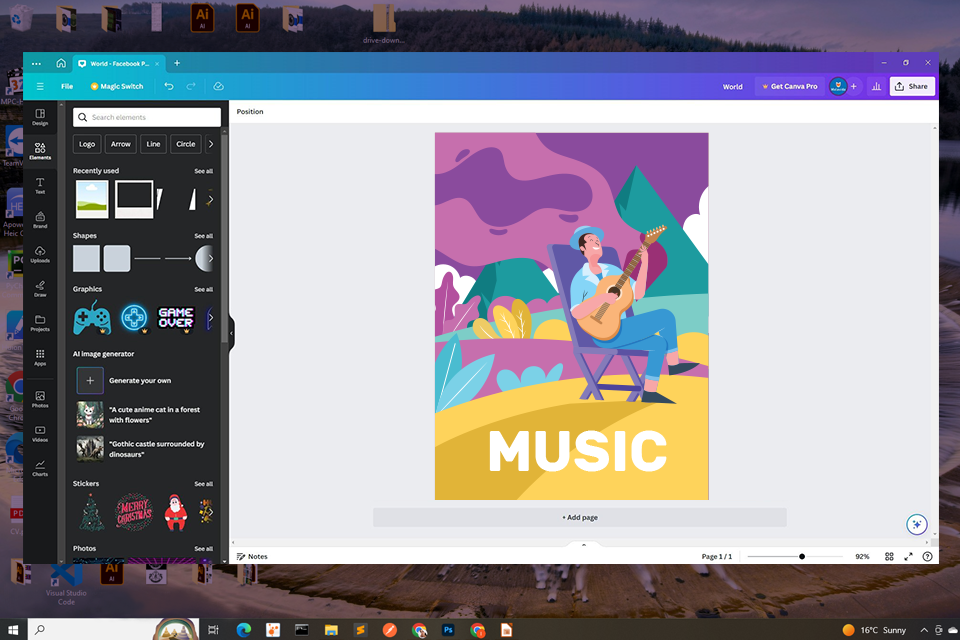Open the Projects panel

[40, 323]
